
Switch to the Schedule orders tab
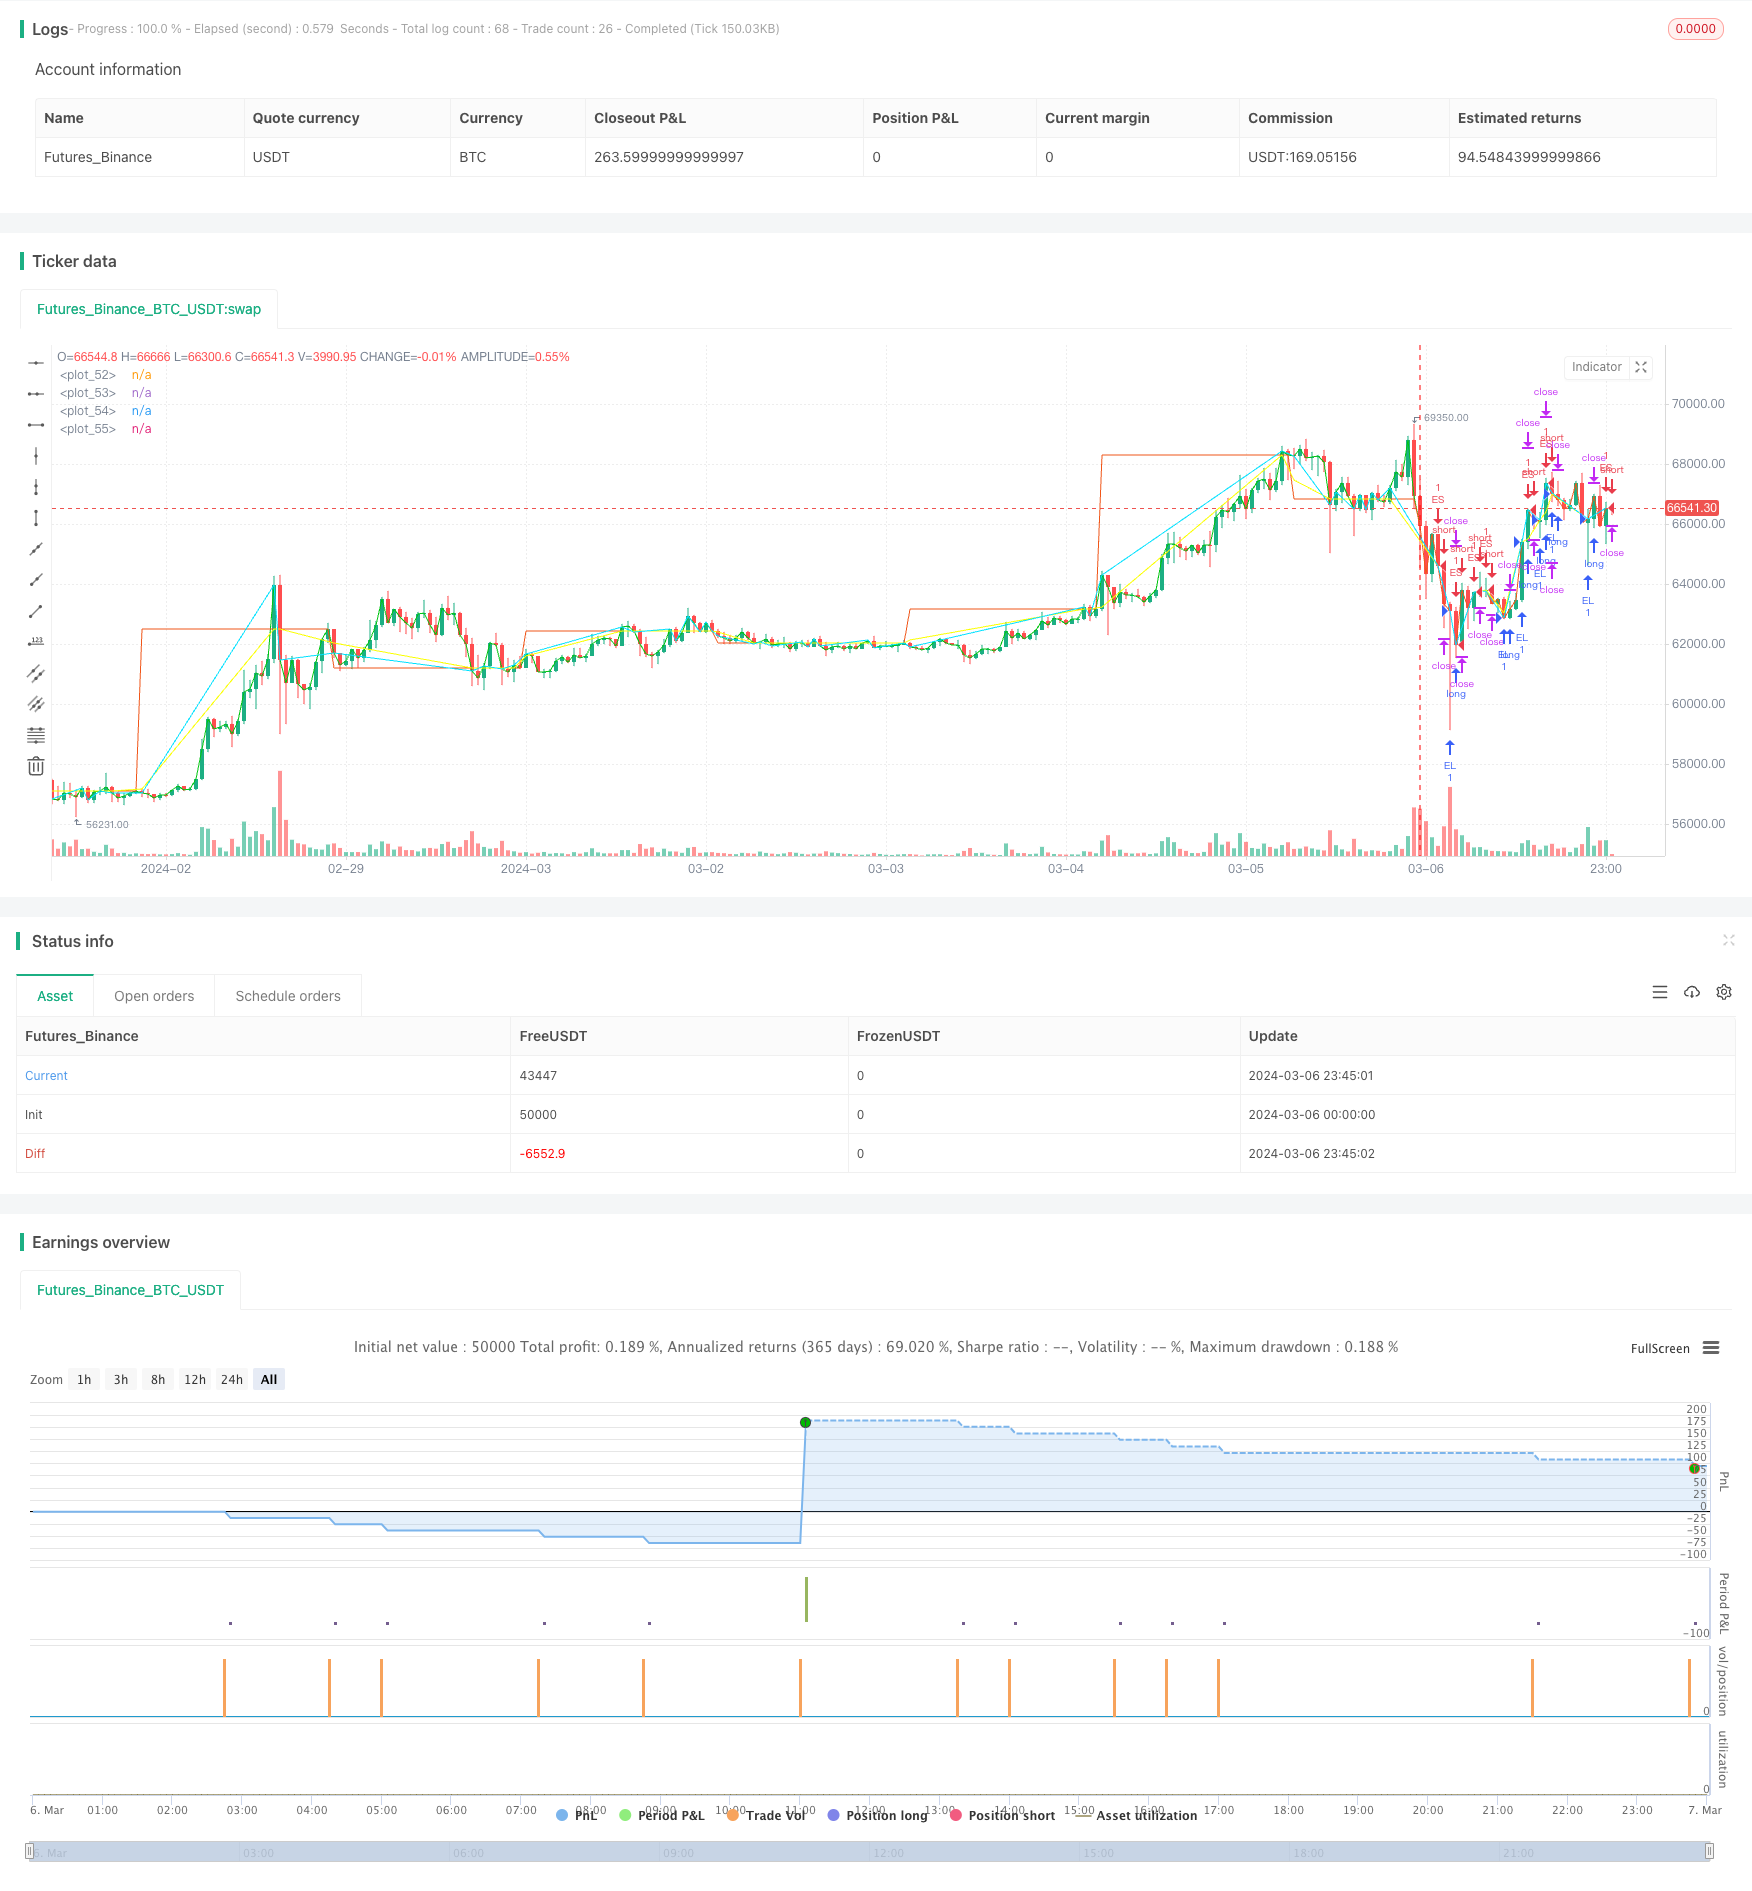(x=288, y=996)
